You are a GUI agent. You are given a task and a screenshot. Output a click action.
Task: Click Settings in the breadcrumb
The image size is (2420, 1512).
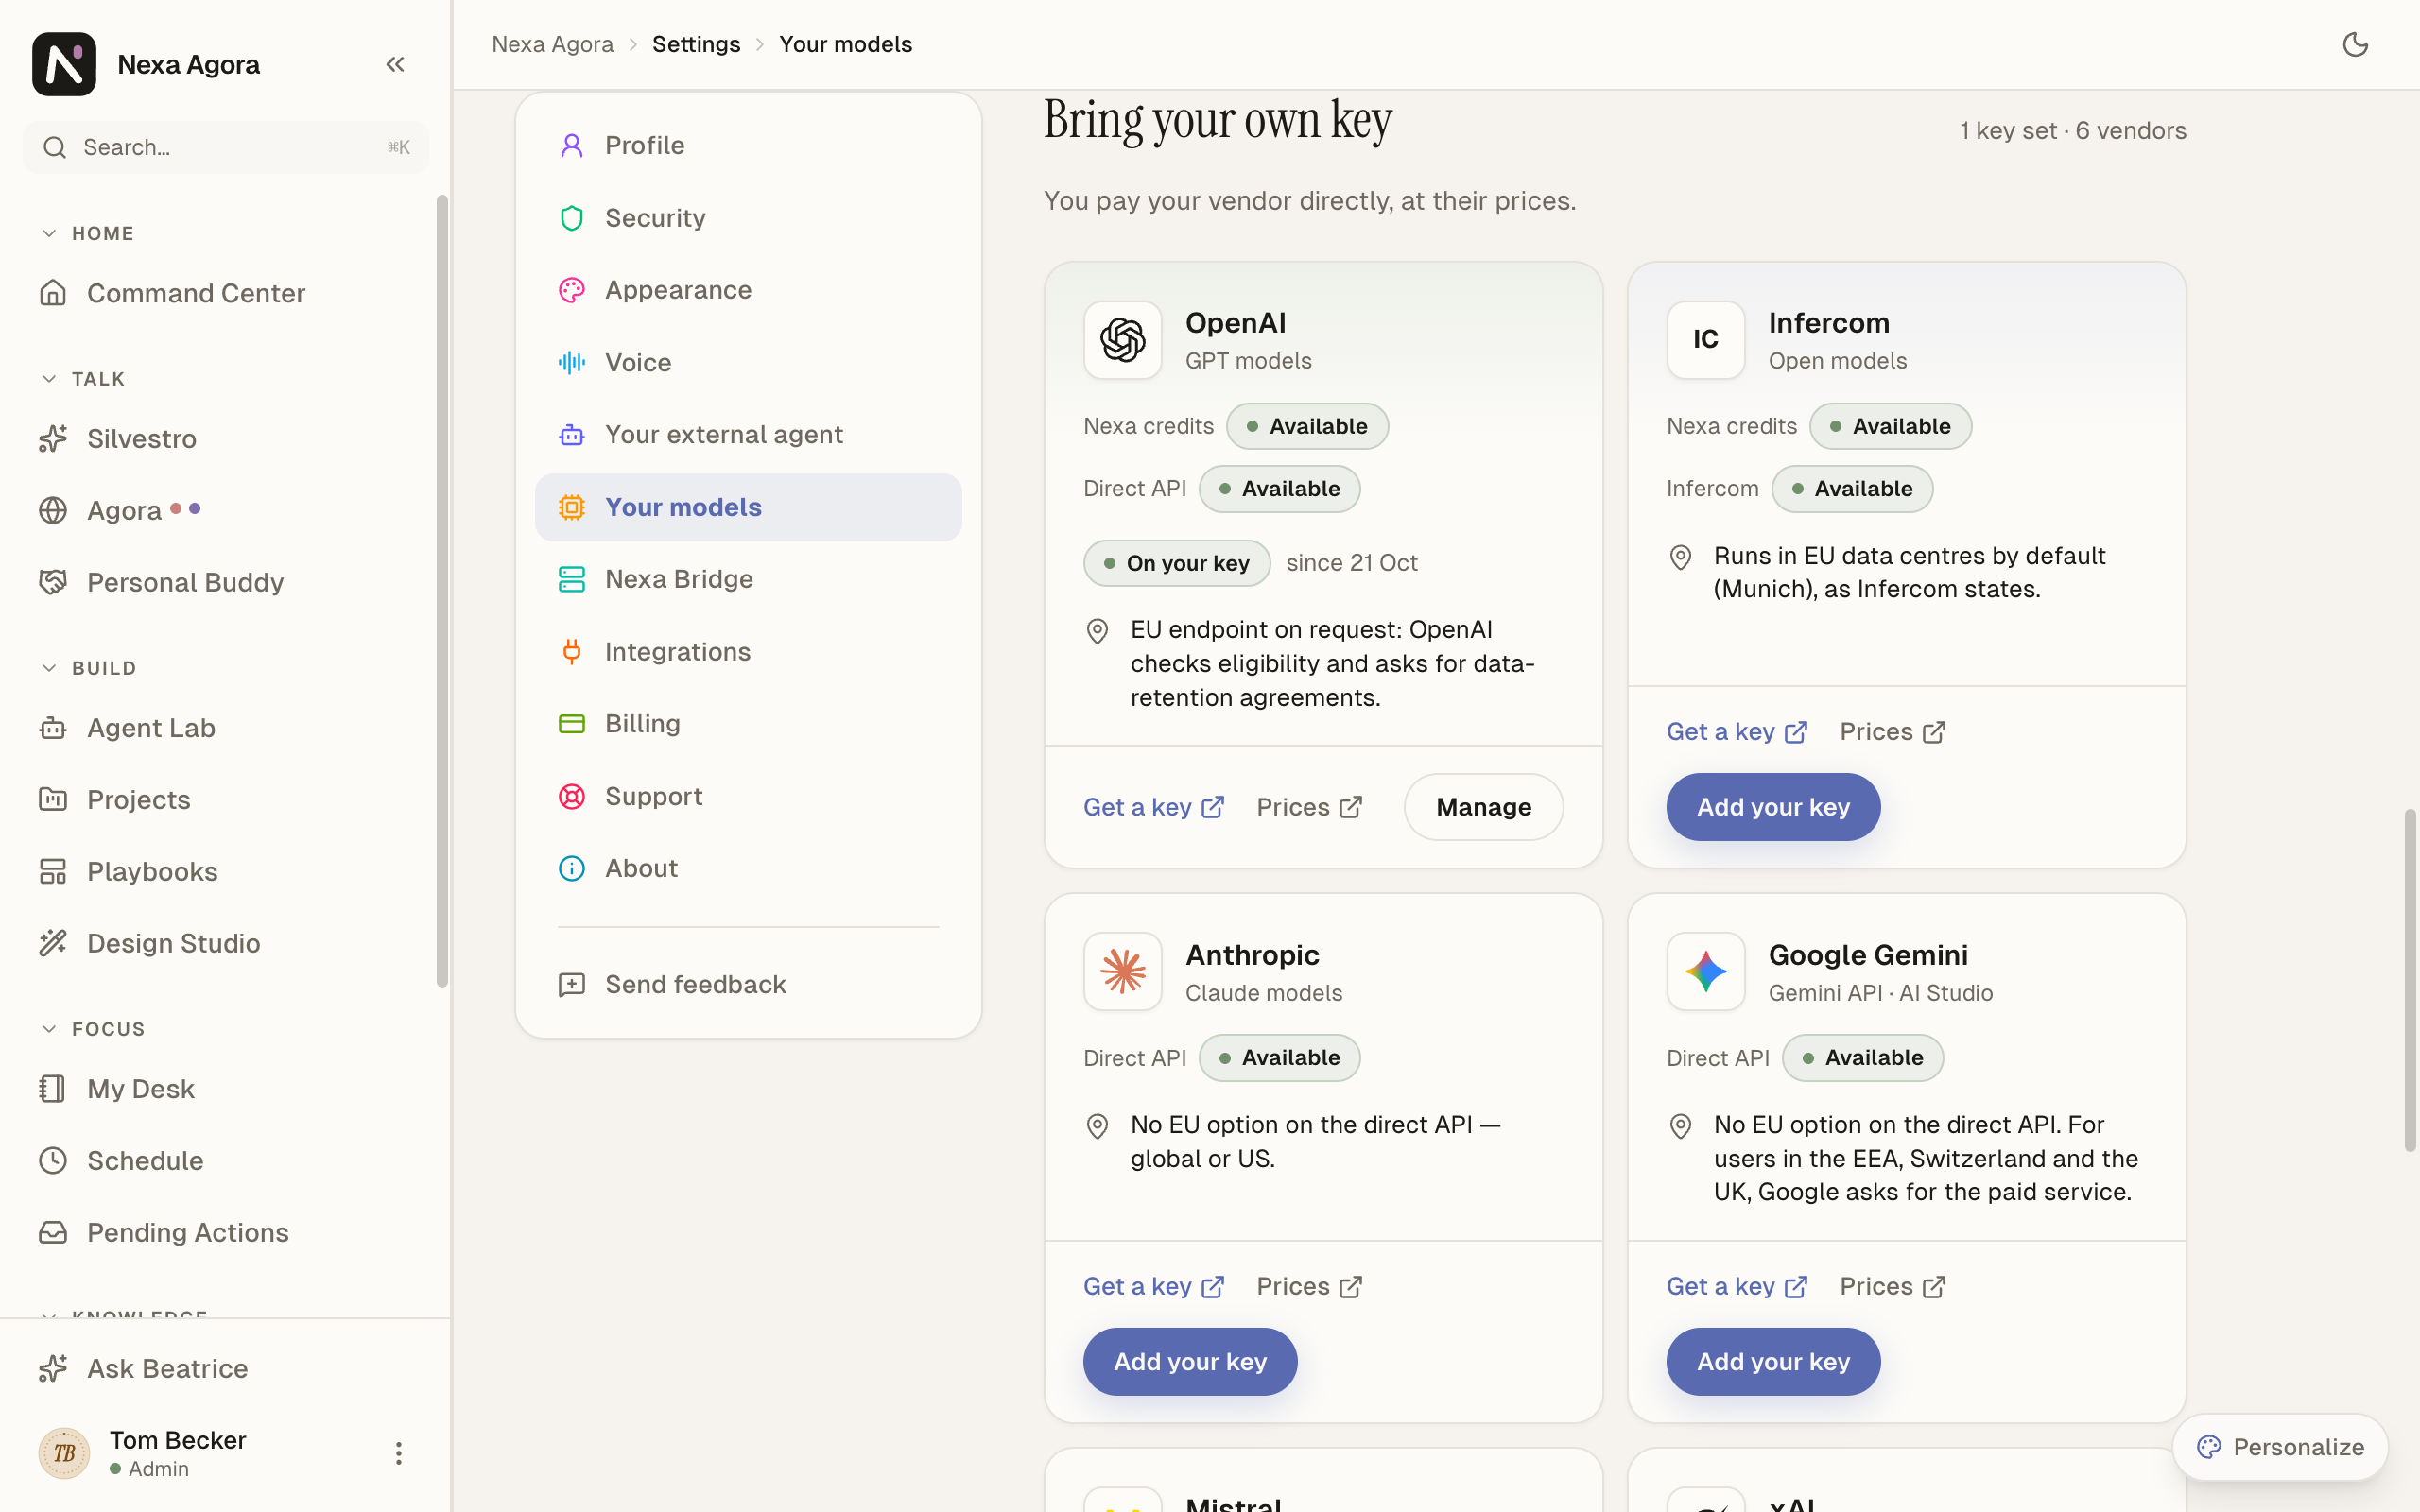pyautogui.click(x=696, y=44)
